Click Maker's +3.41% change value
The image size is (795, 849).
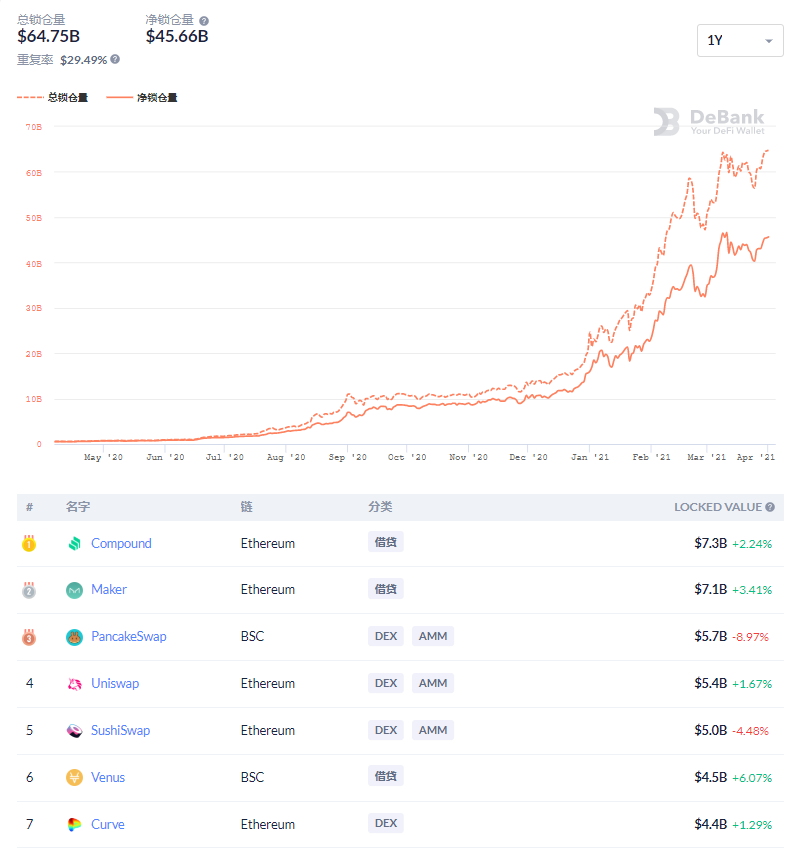(x=752, y=590)
